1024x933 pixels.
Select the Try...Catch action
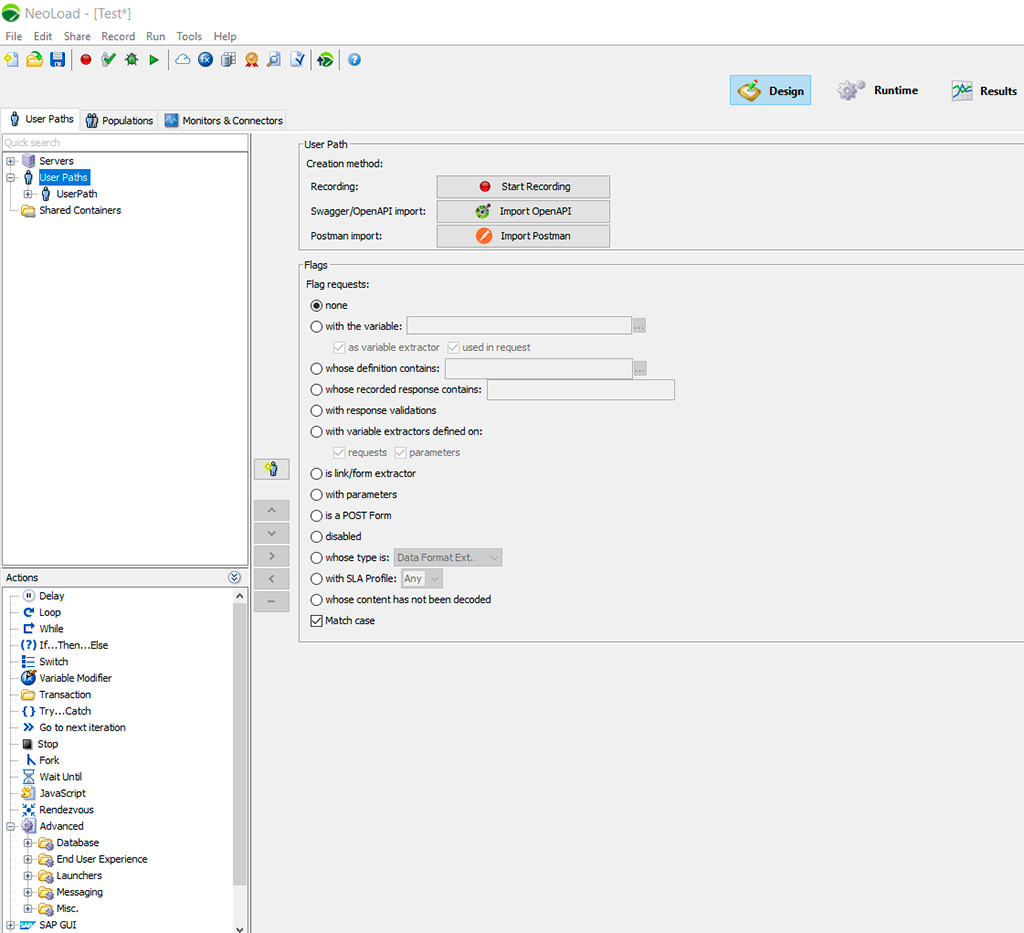coord(65,711)
